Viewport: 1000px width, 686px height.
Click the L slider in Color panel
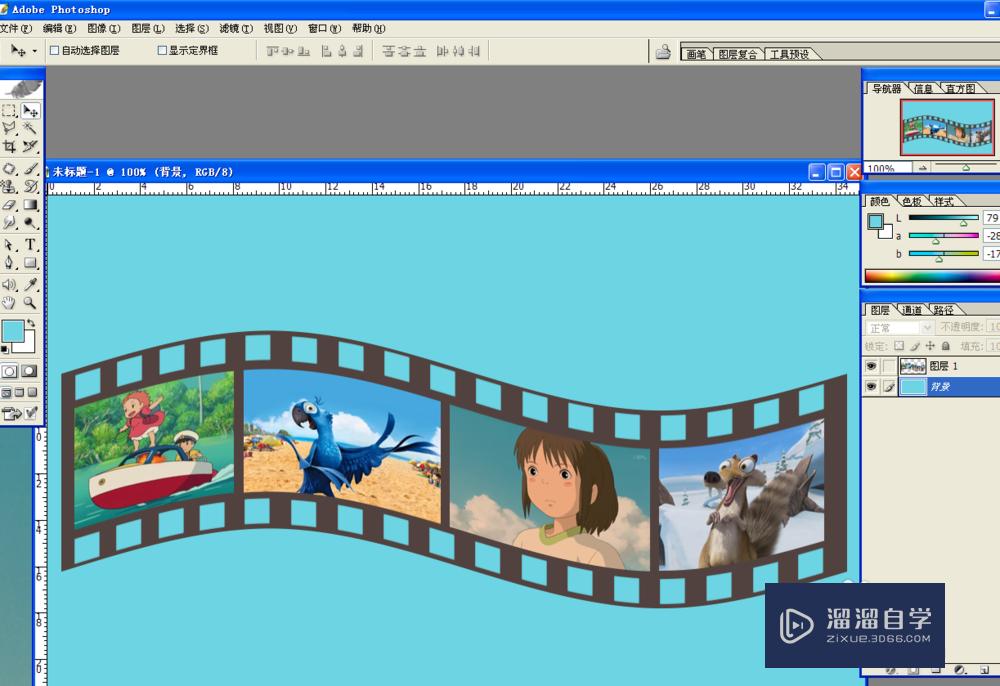[x=943, y=218]
